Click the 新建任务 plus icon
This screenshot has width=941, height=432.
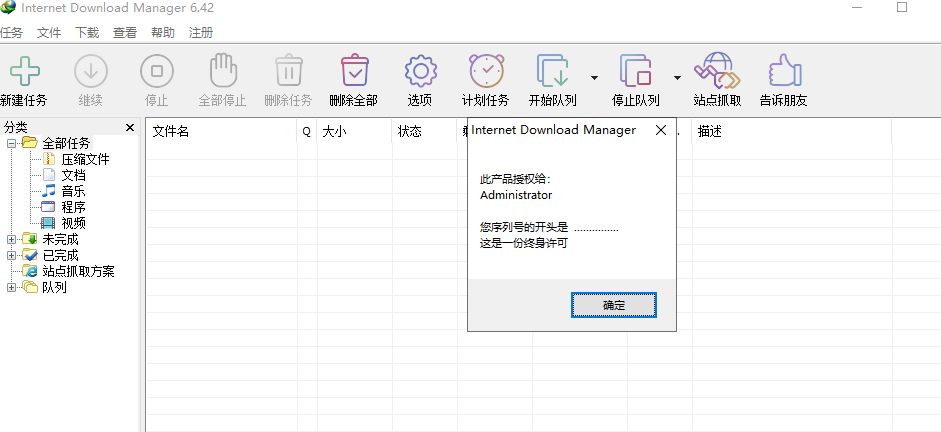[25, 71]
